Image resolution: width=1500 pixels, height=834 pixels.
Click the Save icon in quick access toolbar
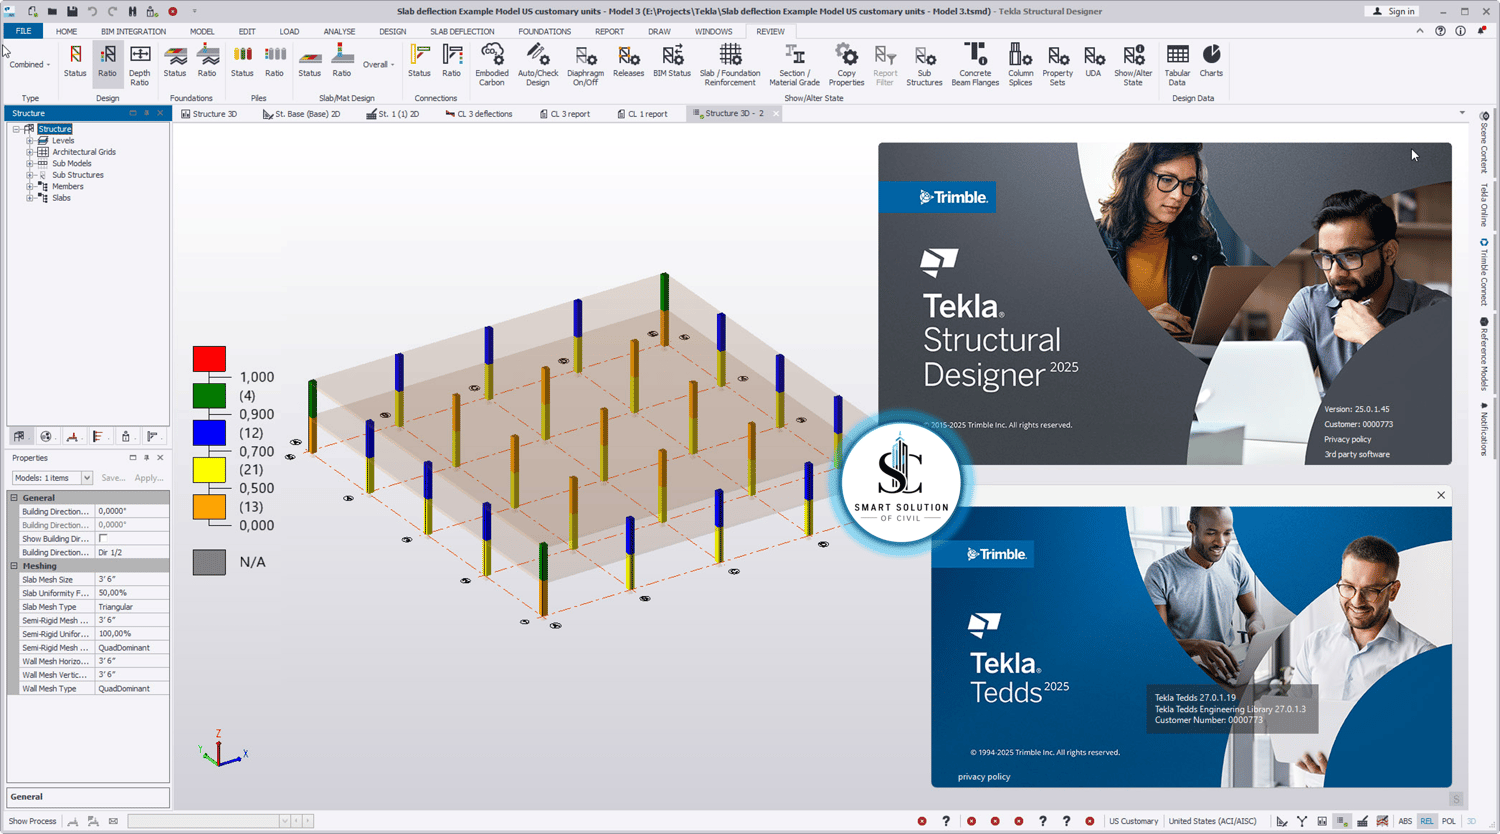pos(72,11)
